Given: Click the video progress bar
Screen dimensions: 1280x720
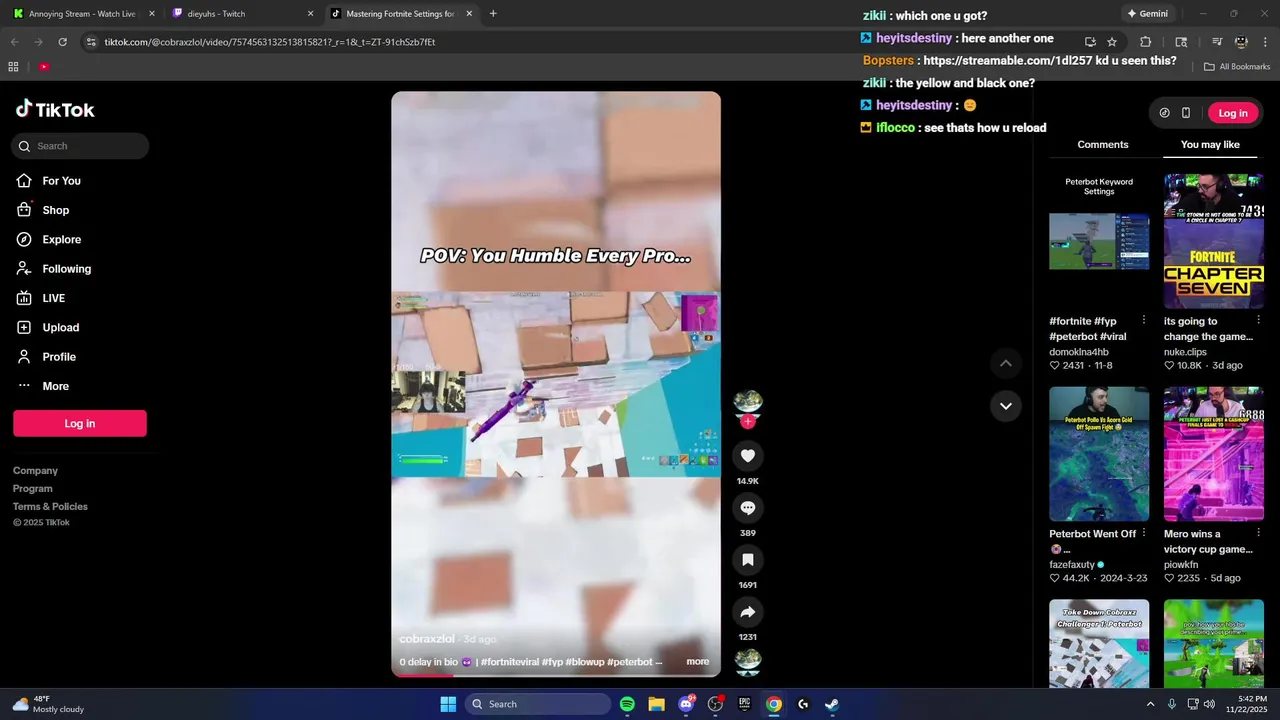Looking at the screenshot, I should click(556, 675).
